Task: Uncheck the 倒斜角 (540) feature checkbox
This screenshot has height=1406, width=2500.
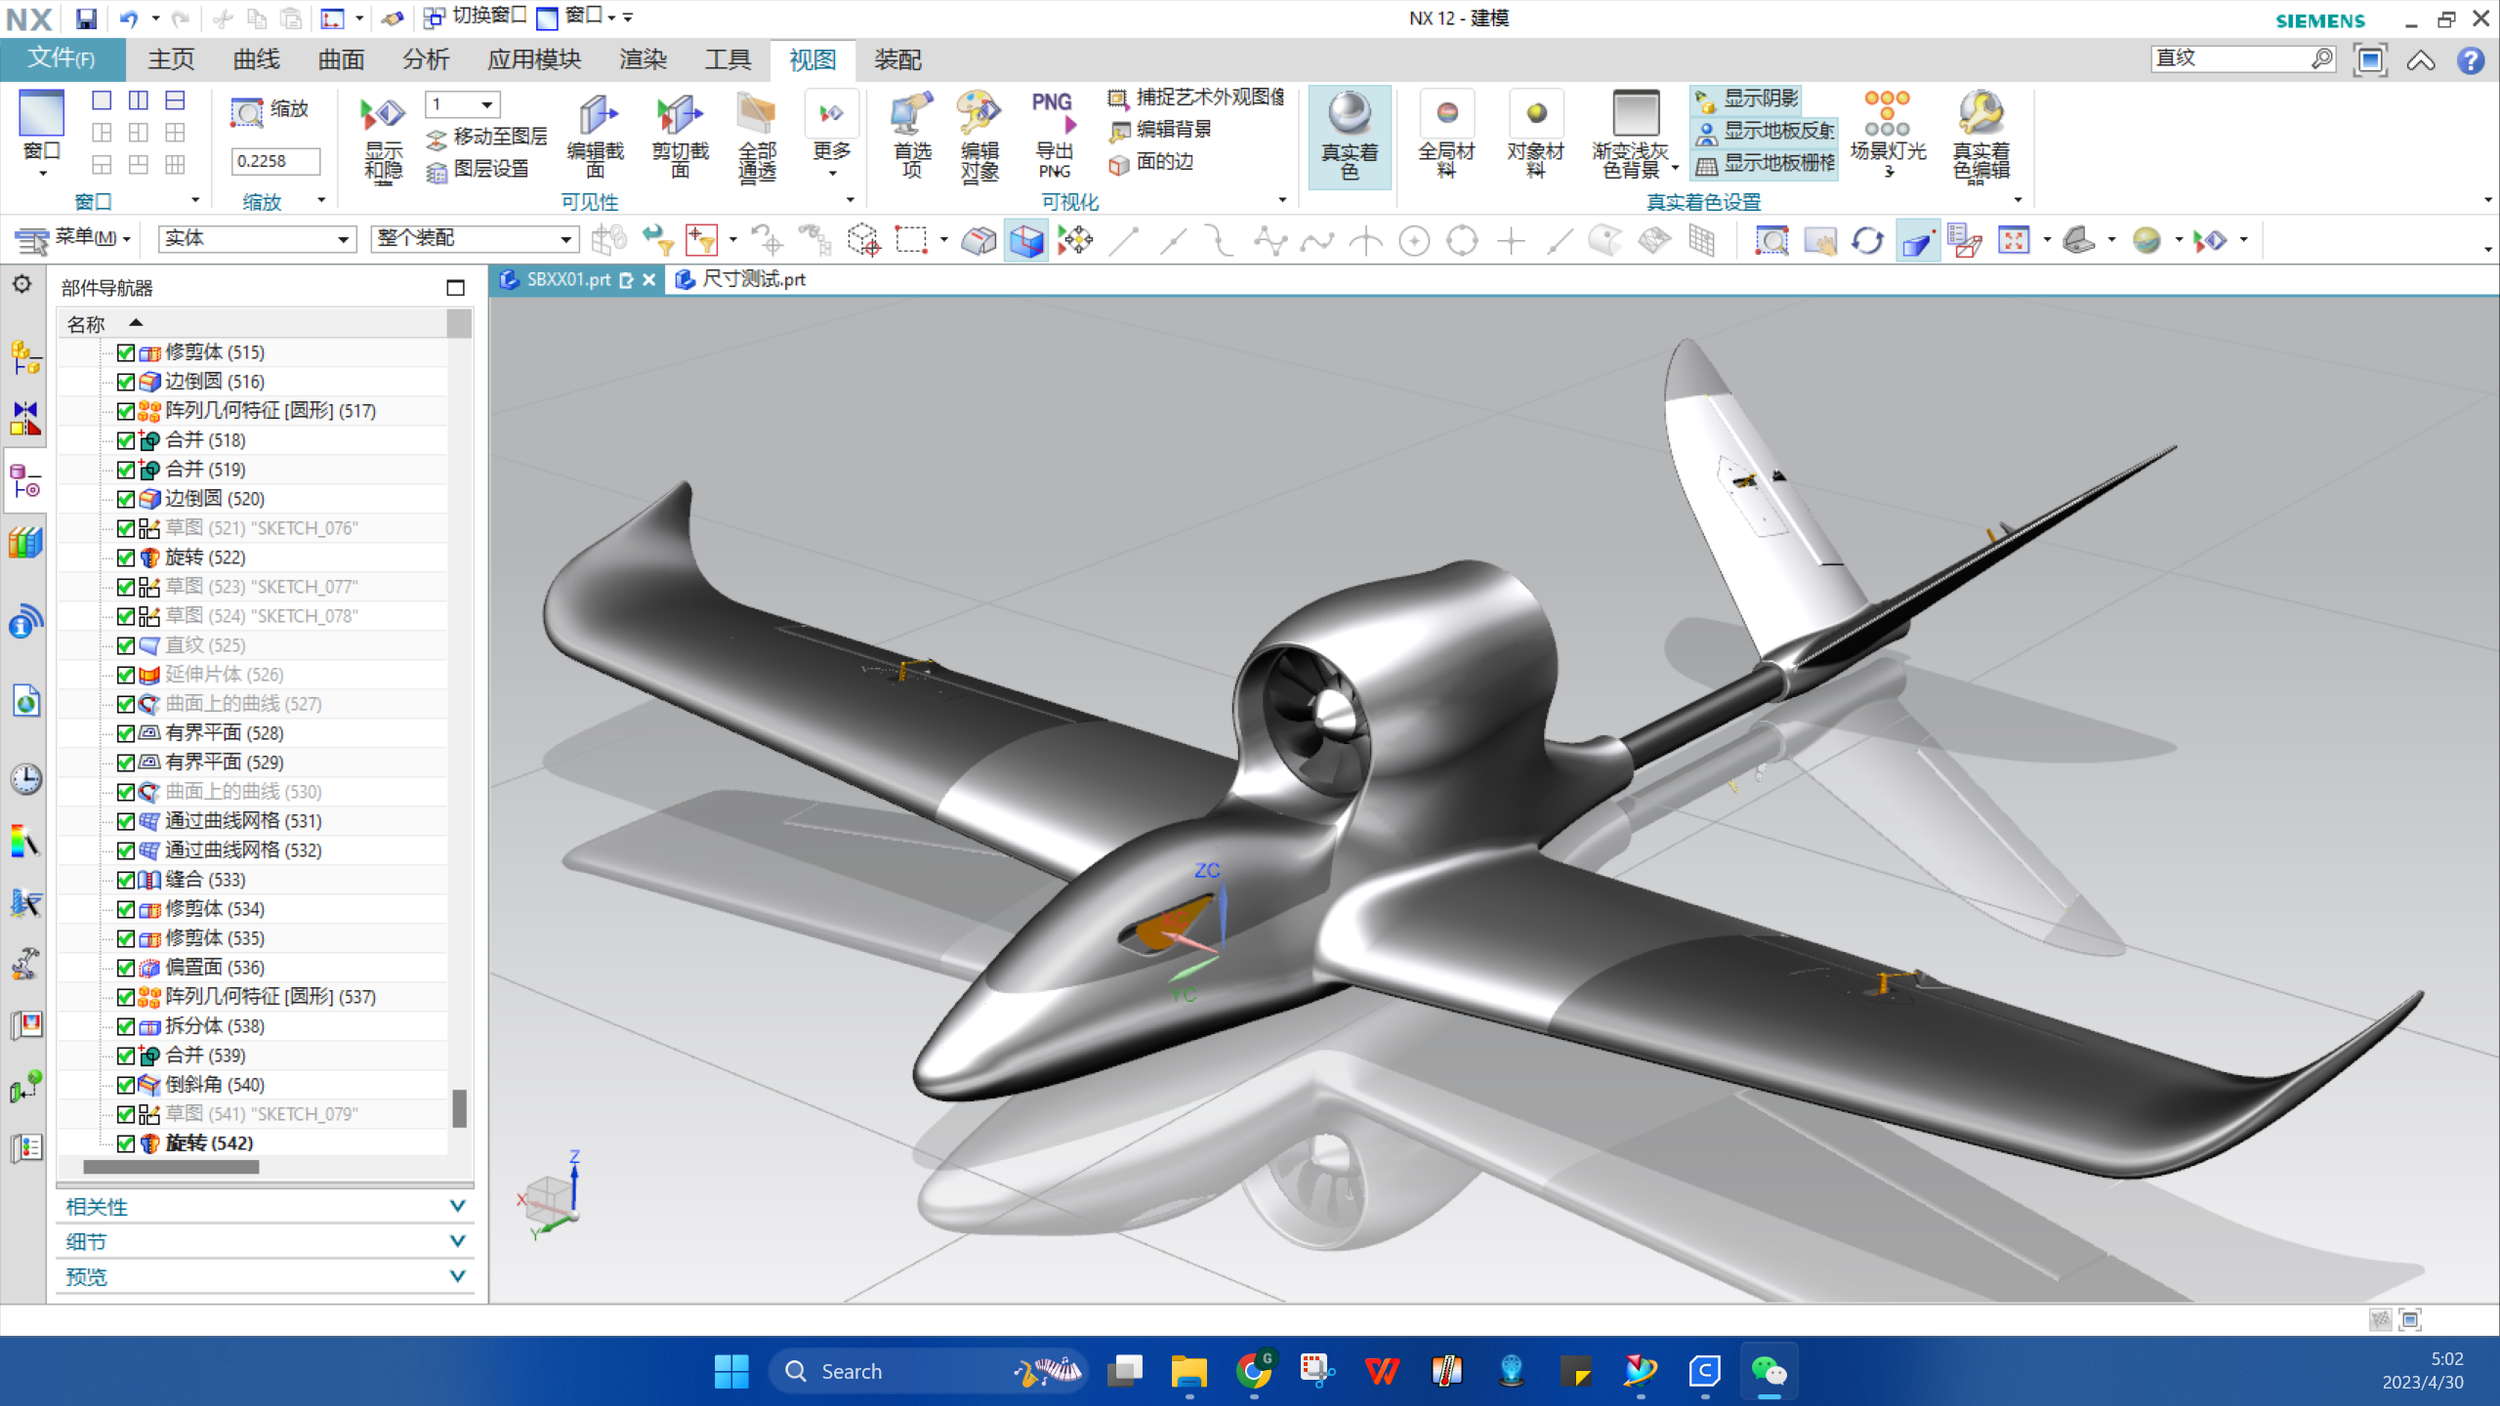Action: point(126,1085)
